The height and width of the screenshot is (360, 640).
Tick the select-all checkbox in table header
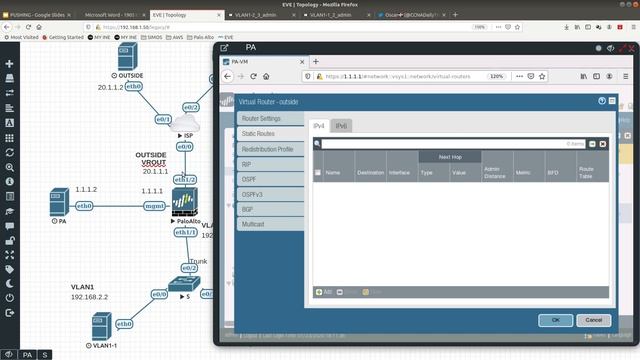[x=318, y=172]
